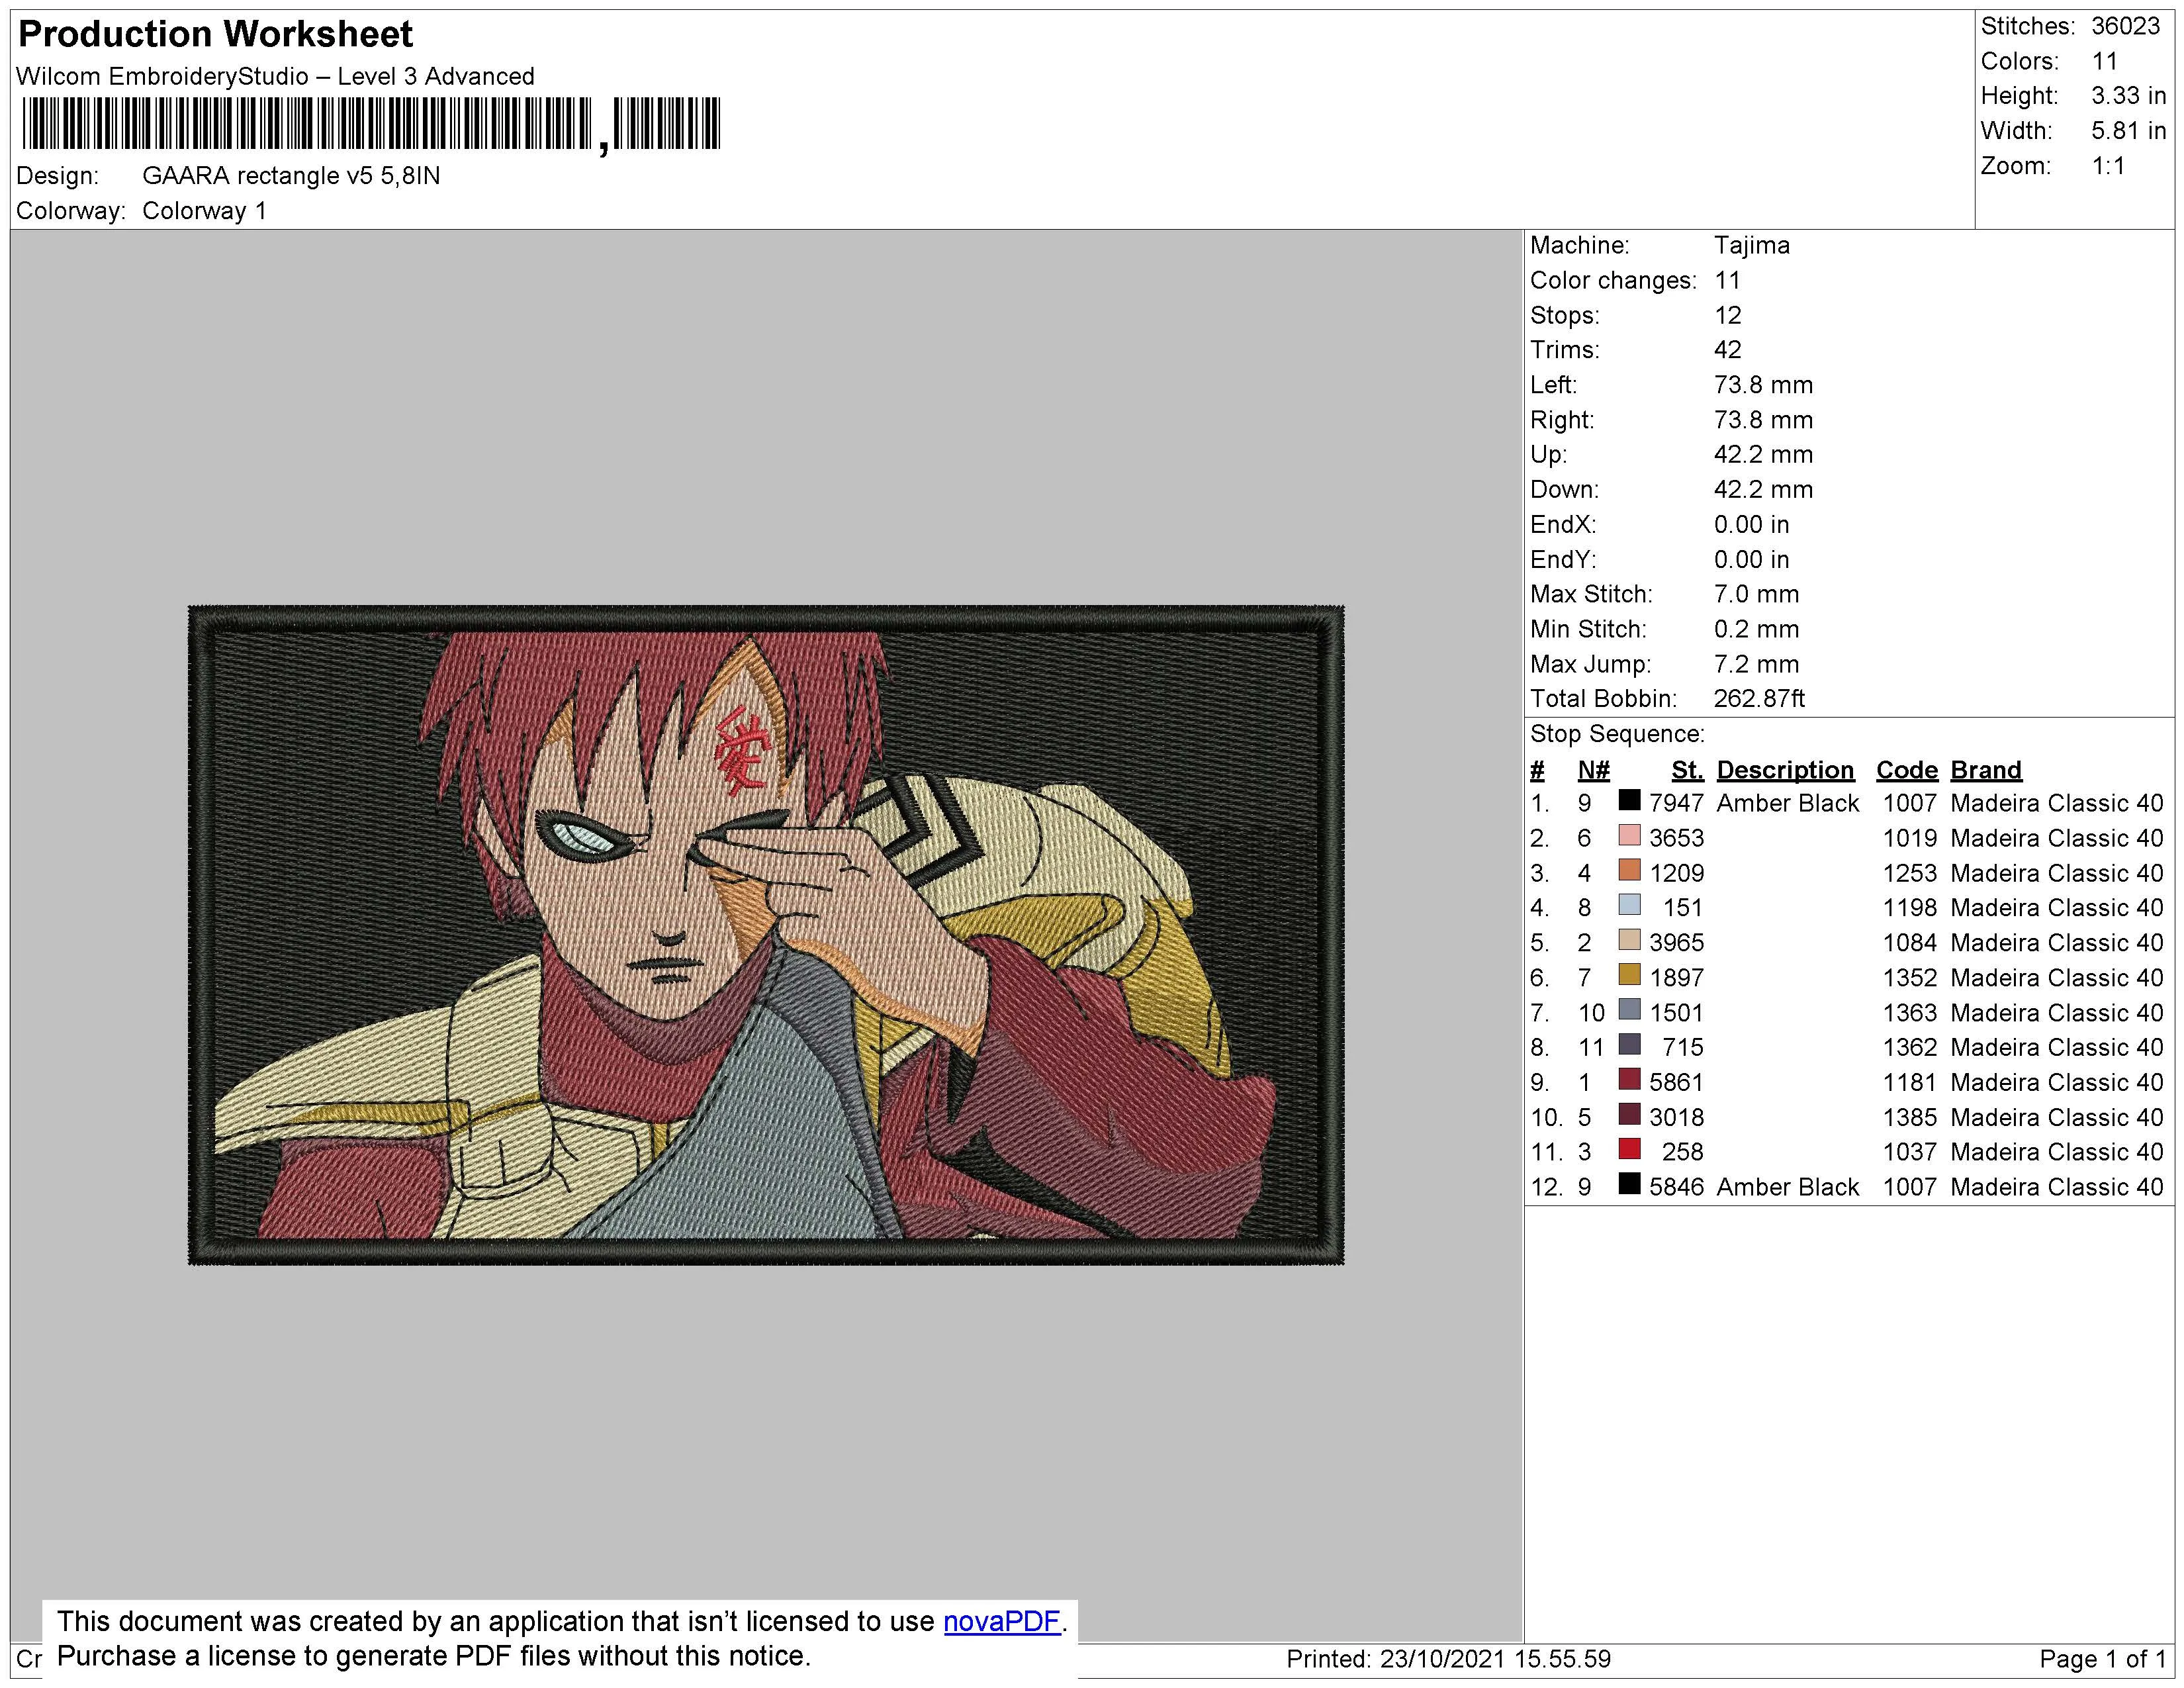Click the dark slate swatch for code 1362
This screenshot has height=1688, width=2184.
tap(1629, 1045)
